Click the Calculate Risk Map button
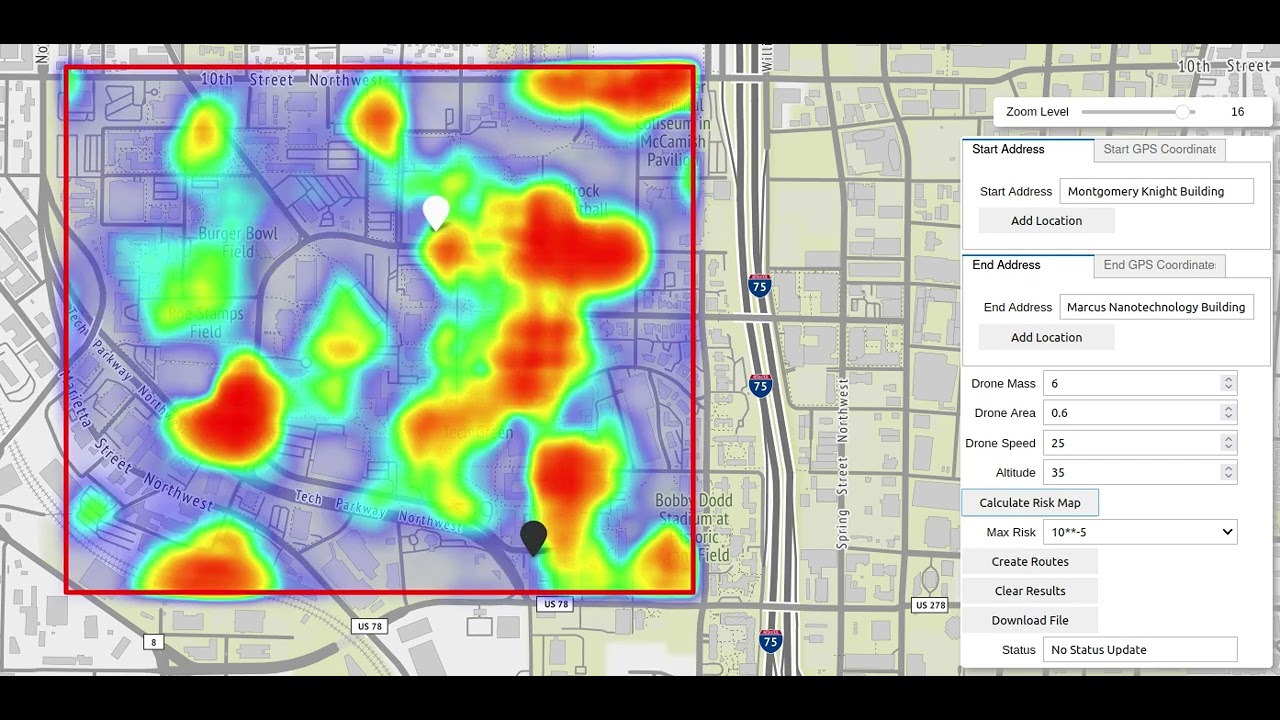1280x720 pixels. [1030, 503]
